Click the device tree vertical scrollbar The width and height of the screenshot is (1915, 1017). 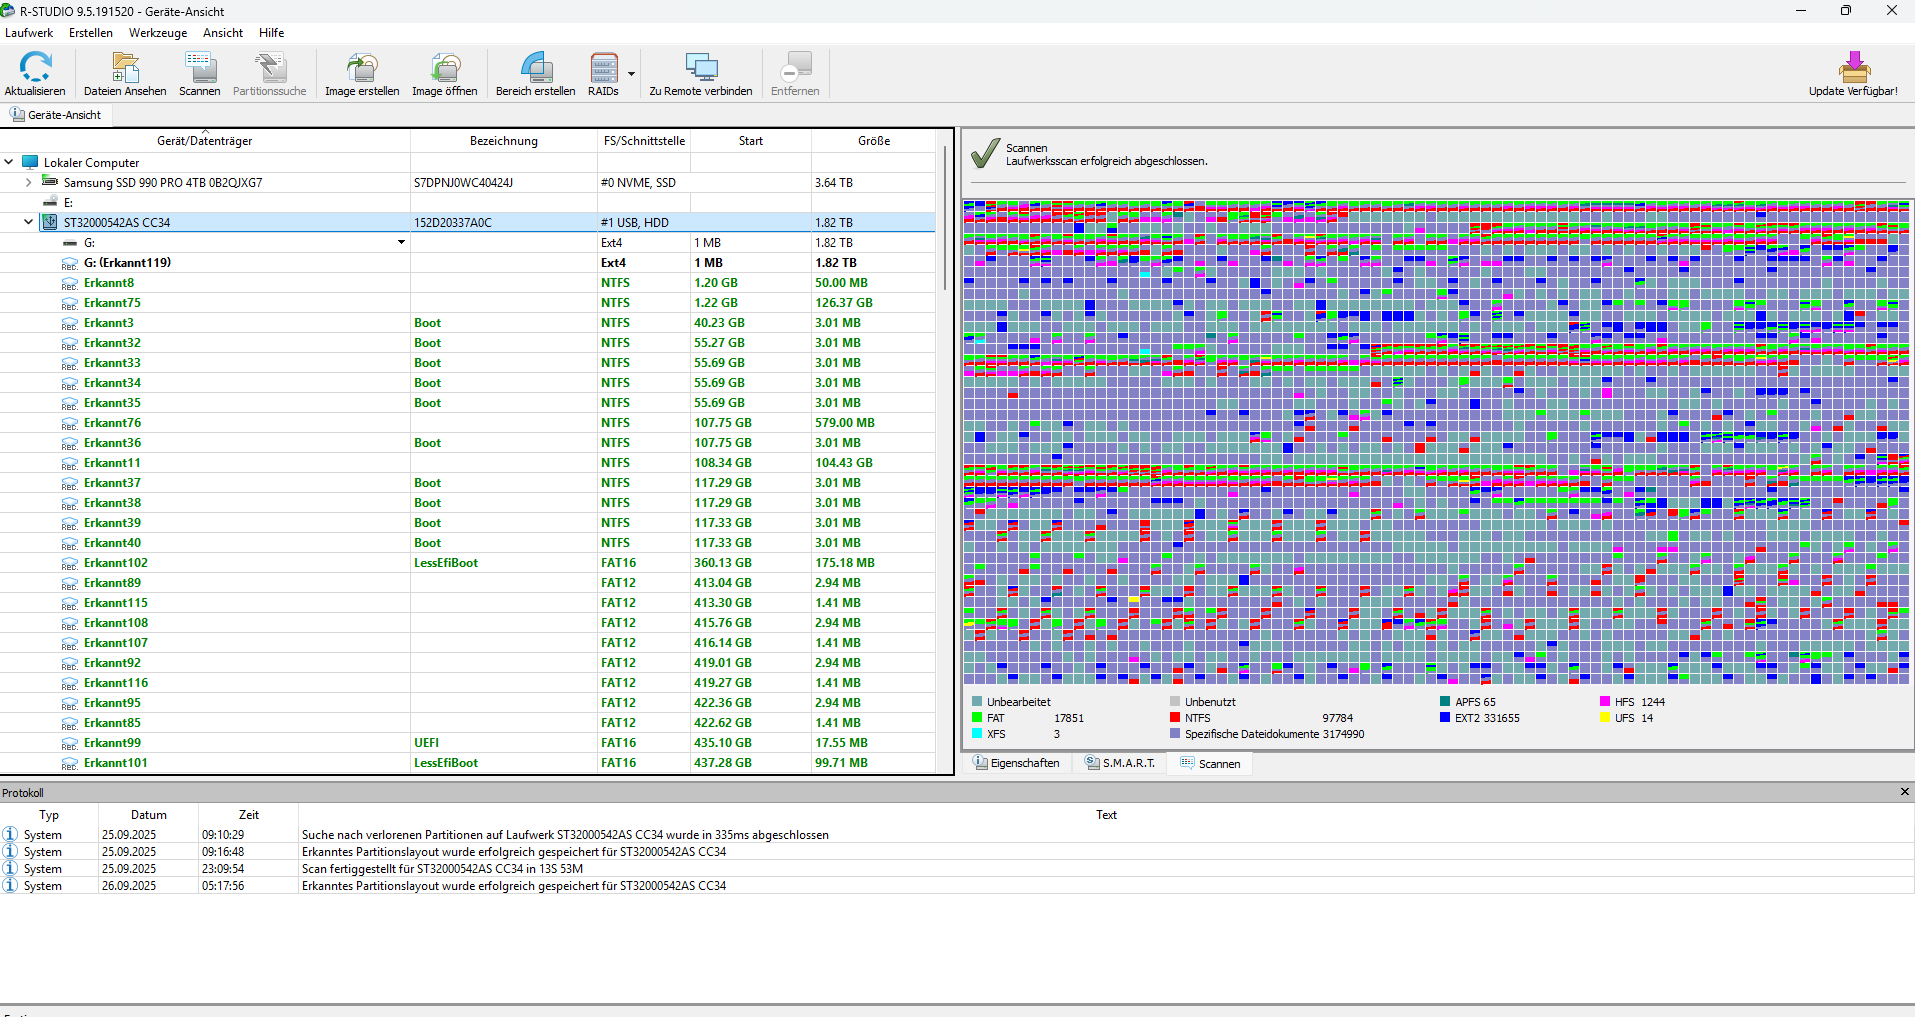click(x=945, y=220)
